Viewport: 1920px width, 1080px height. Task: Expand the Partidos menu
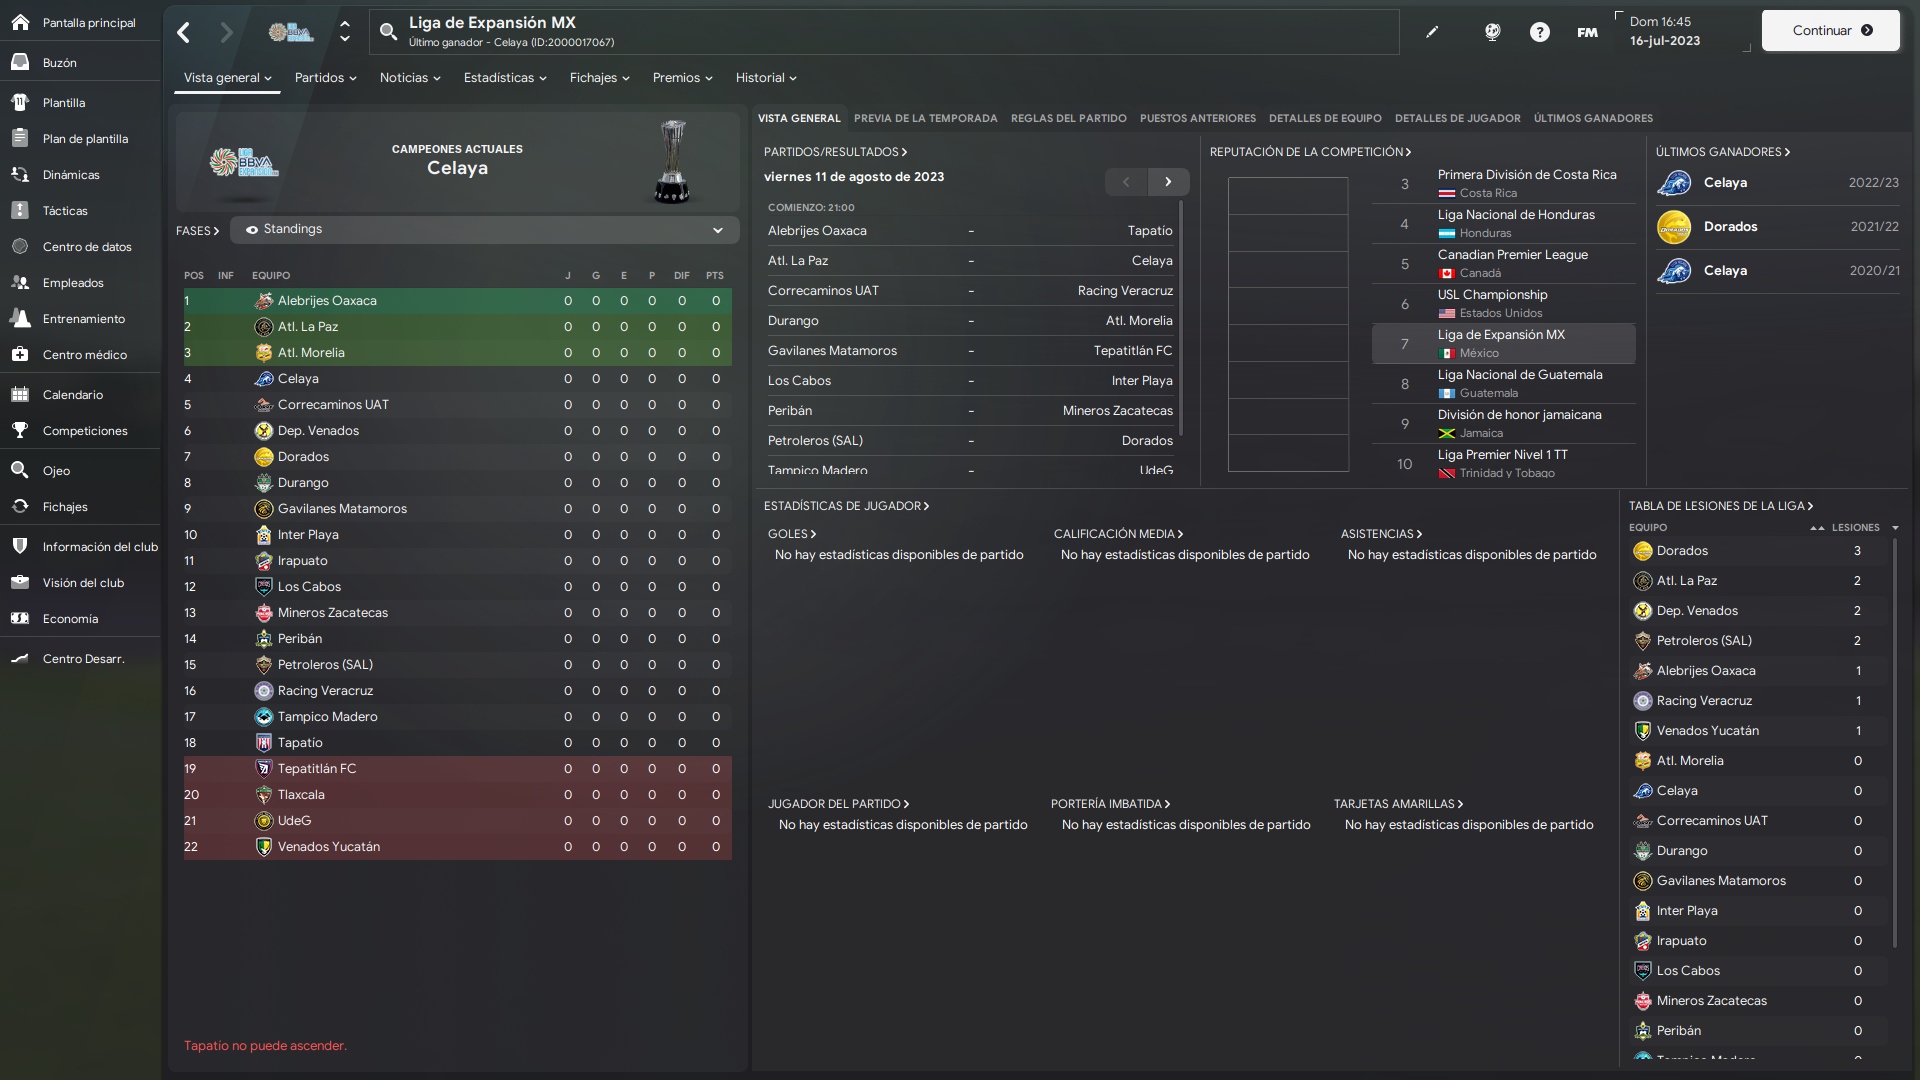click(325, 77)
